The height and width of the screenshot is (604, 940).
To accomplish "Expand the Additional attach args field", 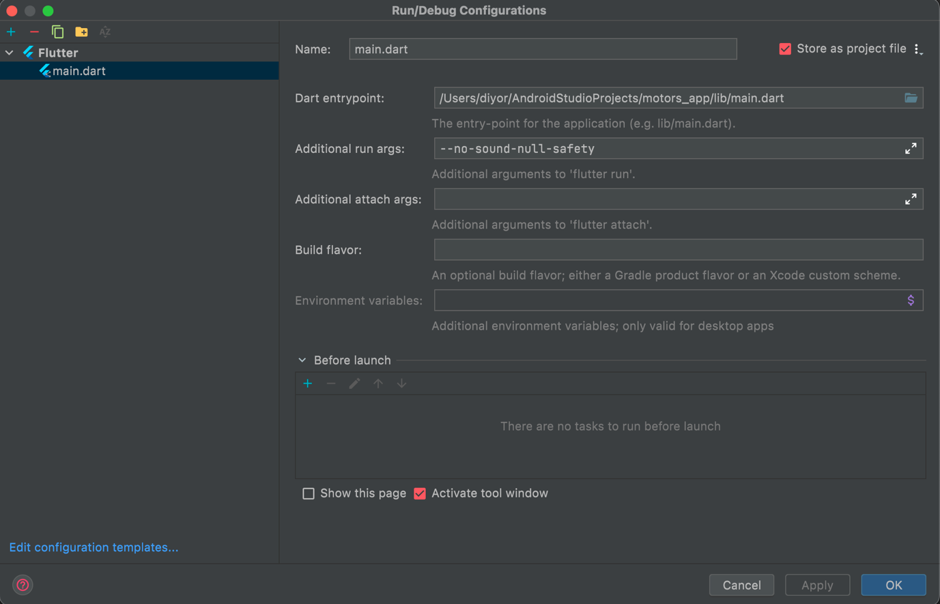I will coord(910,199).
